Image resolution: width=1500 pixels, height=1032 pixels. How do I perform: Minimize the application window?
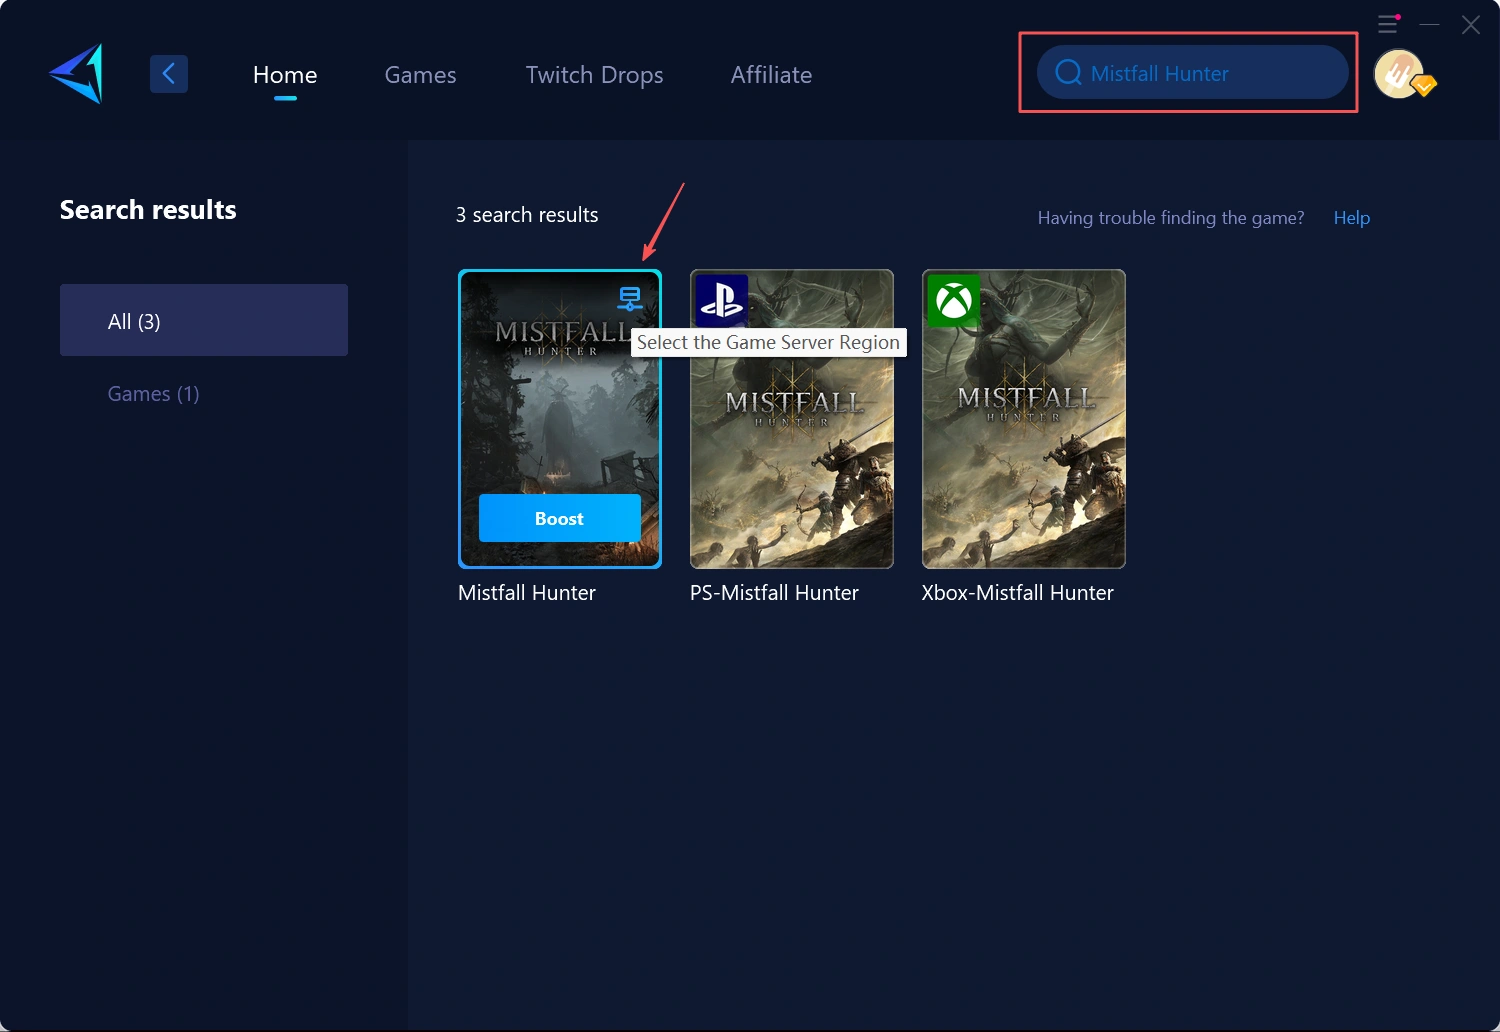point(1430,24)
